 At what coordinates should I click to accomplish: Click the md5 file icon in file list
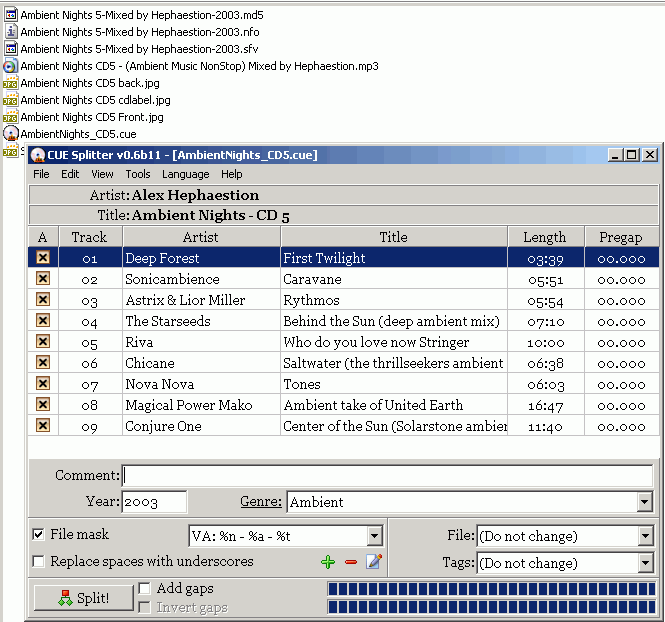click(x=11, y=15)
